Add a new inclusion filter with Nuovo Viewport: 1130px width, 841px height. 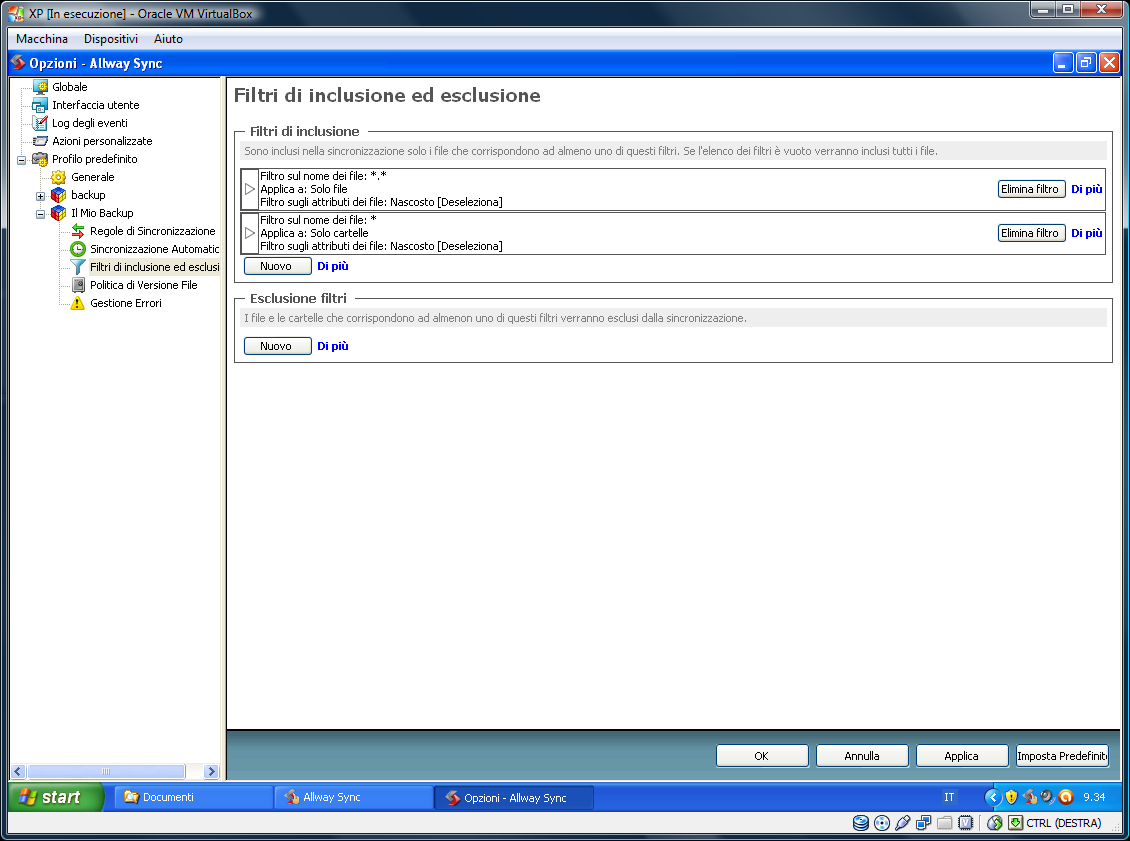click(x=277, y=266)
